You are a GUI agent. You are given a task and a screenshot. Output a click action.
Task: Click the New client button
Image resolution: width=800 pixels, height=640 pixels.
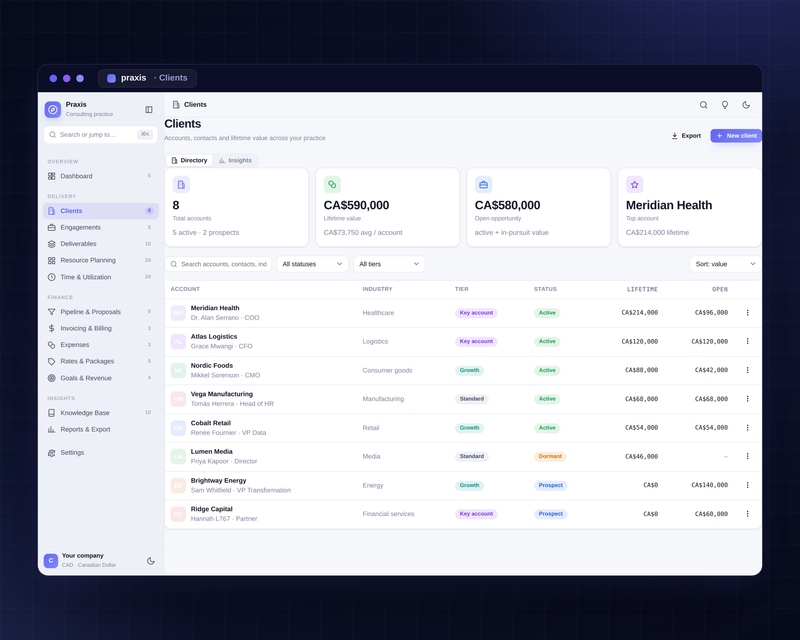point(736,136)
